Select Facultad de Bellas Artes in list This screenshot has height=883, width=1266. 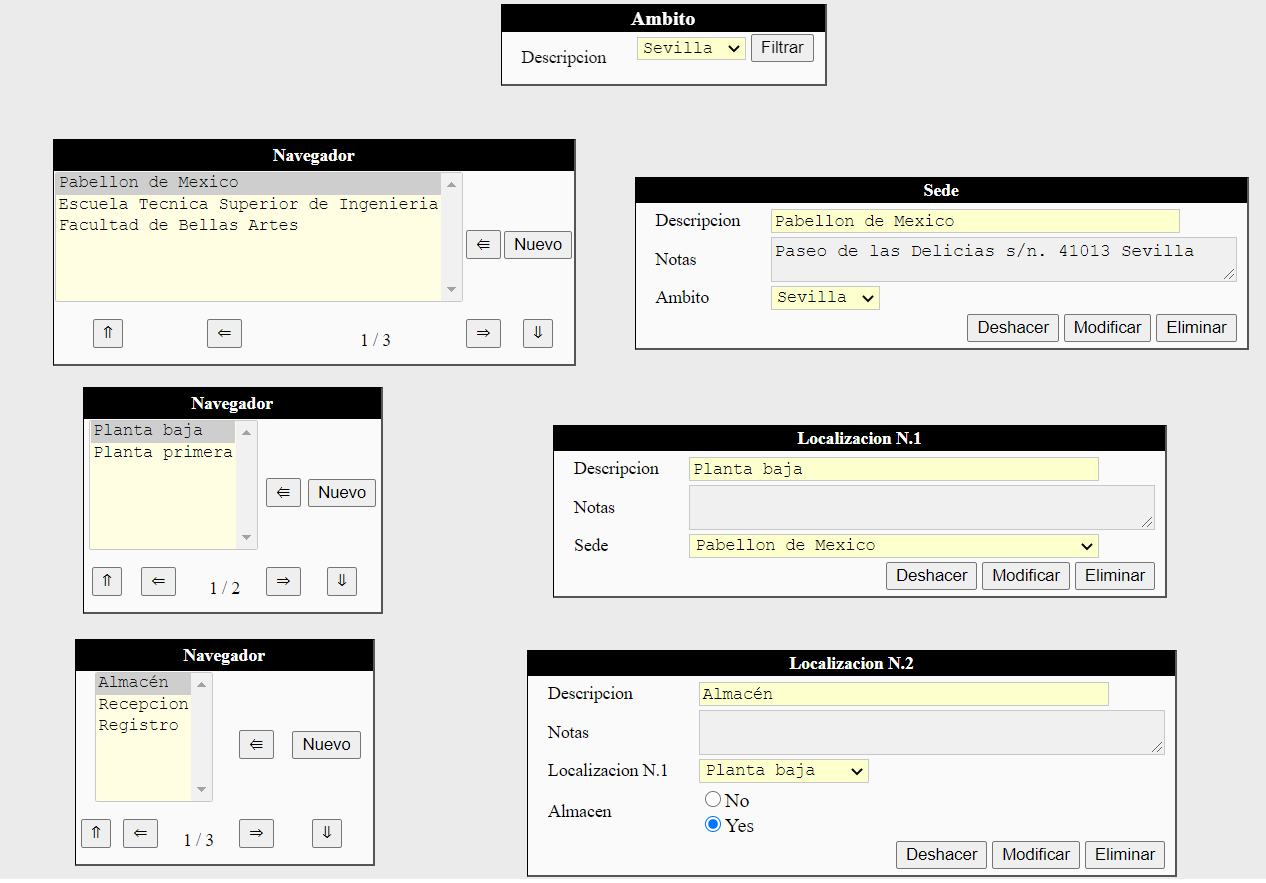click(178, 226)
